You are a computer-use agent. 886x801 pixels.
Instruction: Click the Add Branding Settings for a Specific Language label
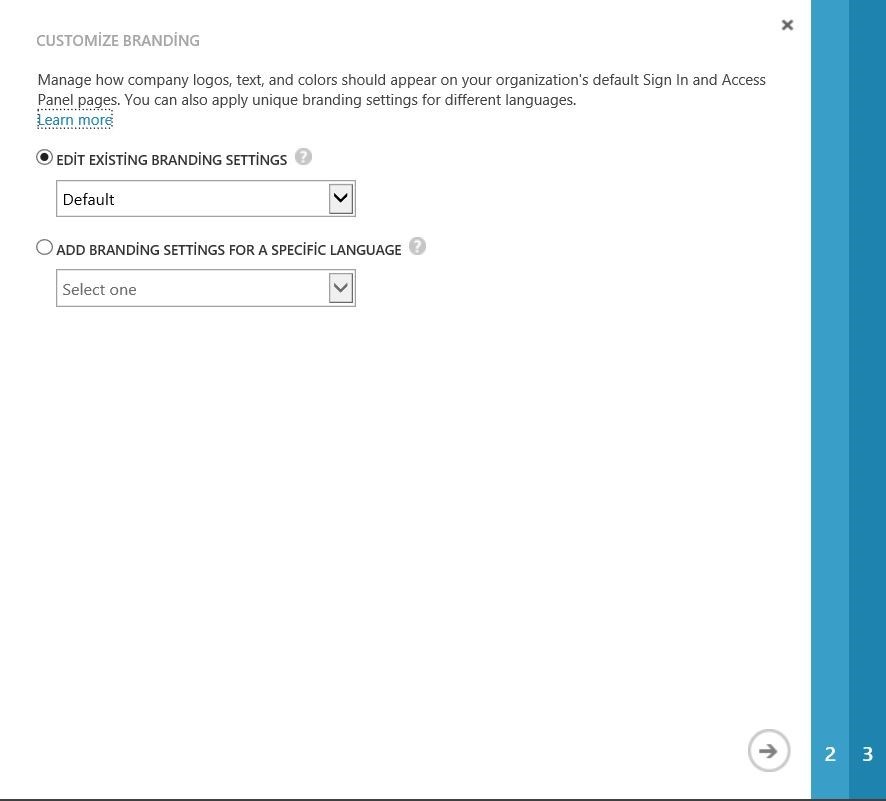point(229,250)
